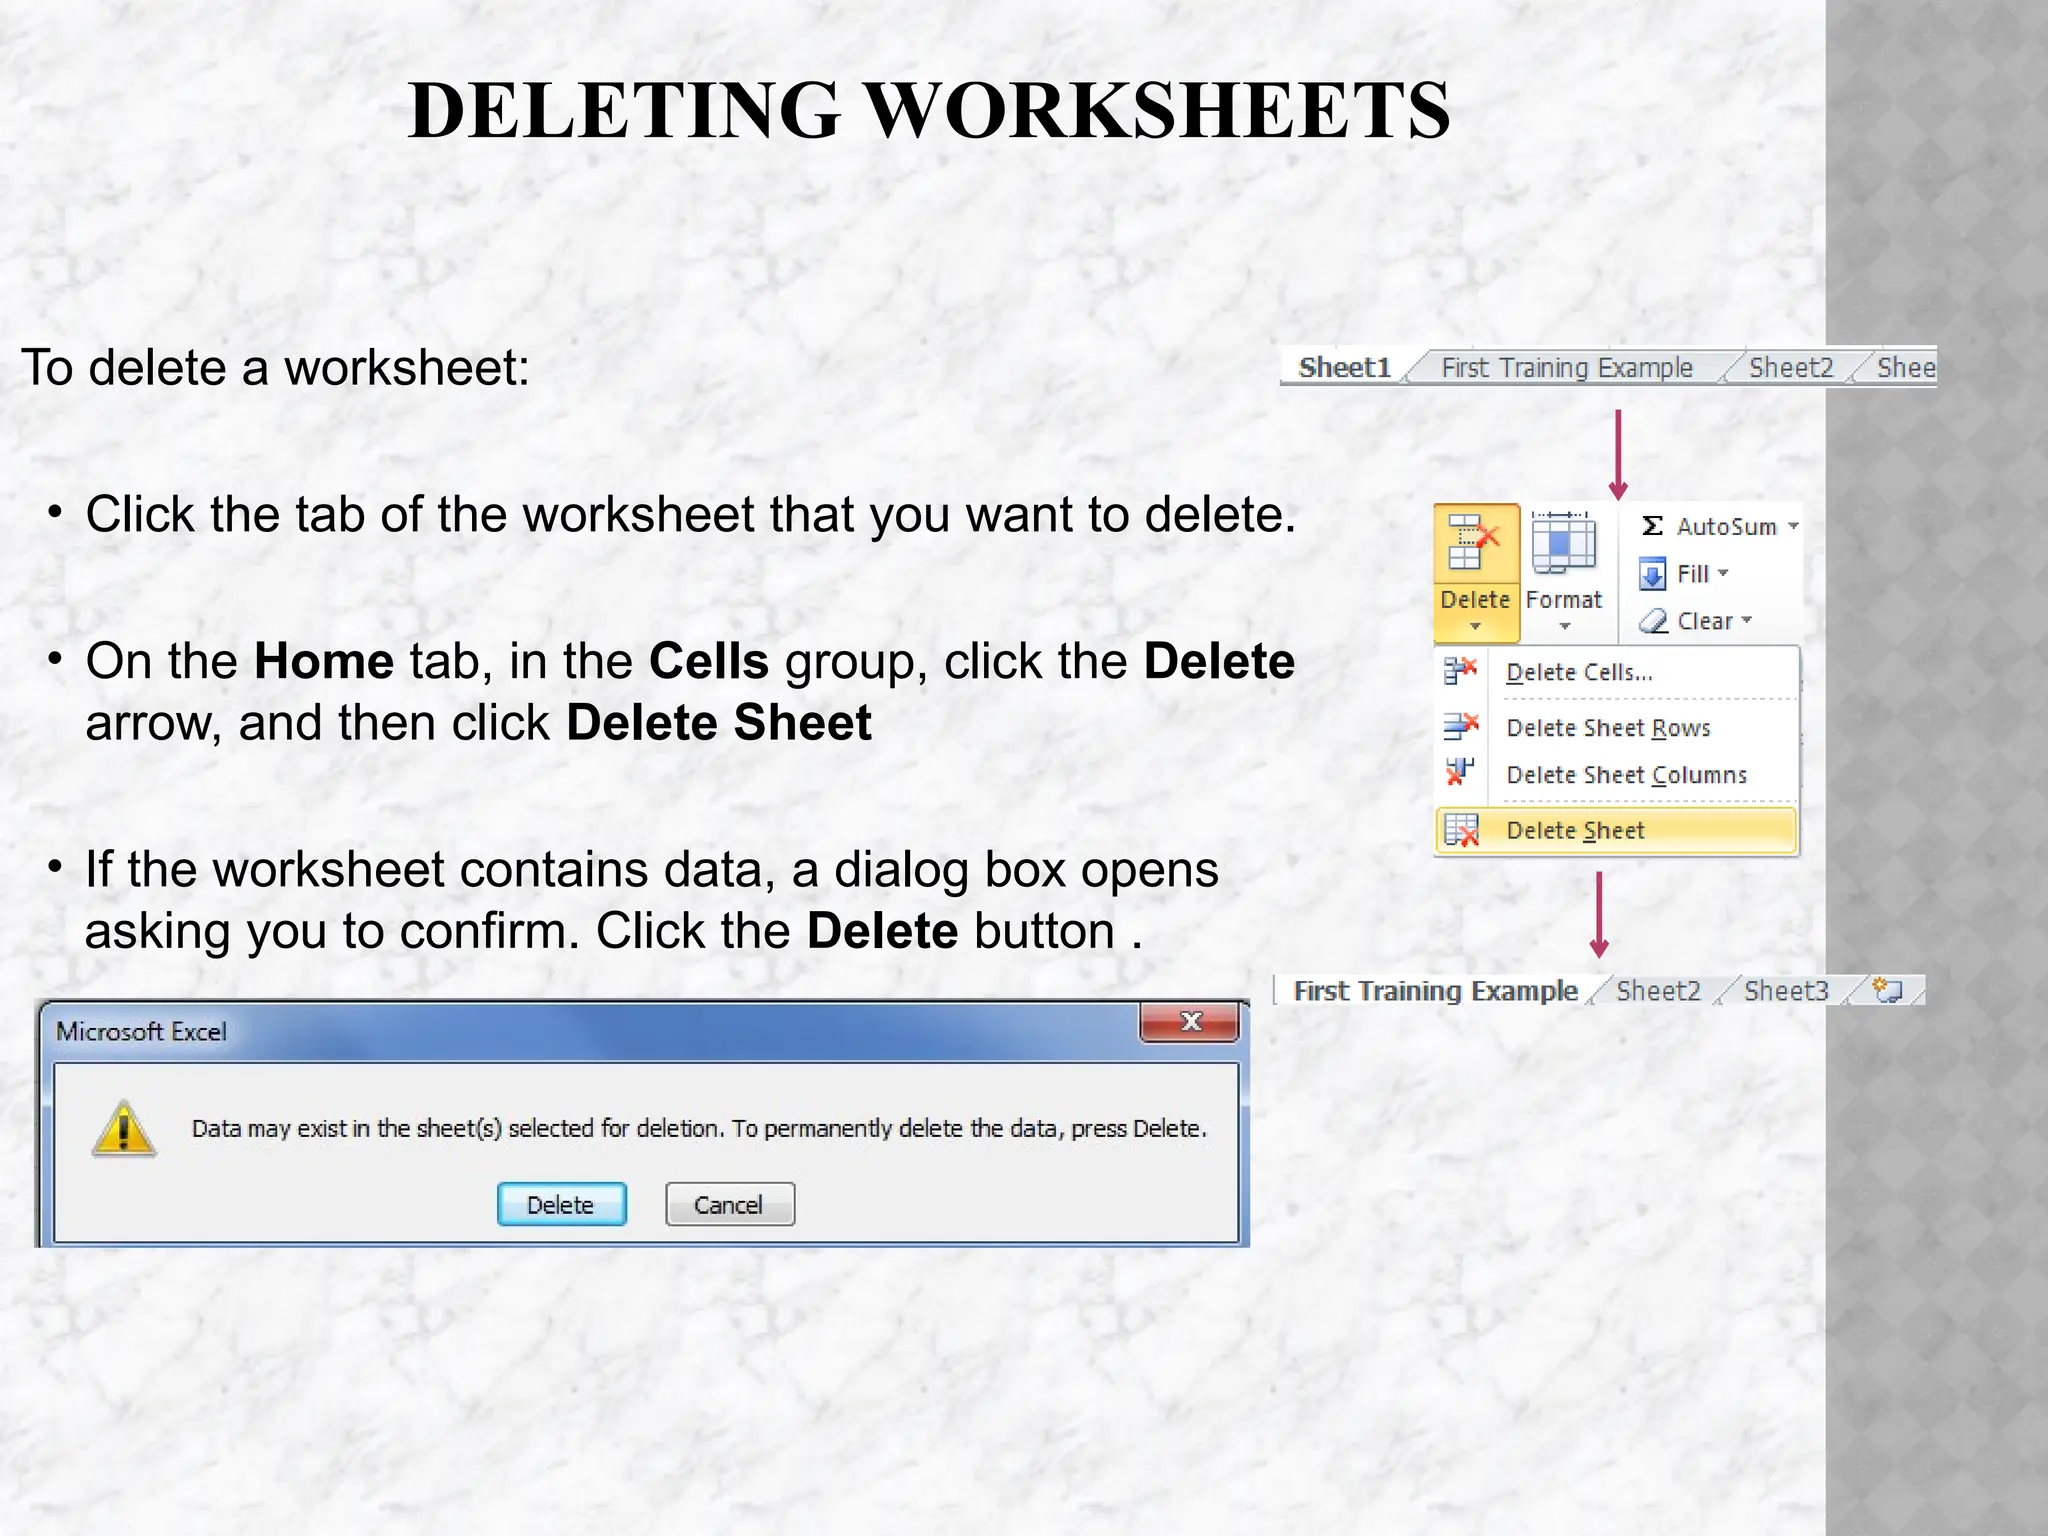Expand the Clear dropdown arrow
The height and width of the screenshot is (1536, 2048).
(x=1747, y=620)
